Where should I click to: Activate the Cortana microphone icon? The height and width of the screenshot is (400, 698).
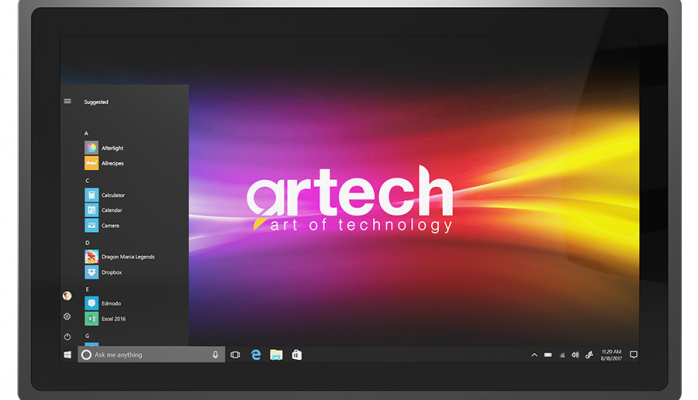point(215,355)
